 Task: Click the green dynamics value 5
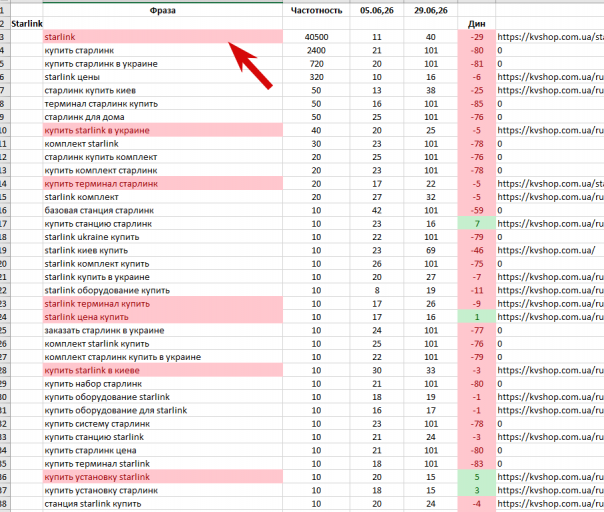coord(476,477)
